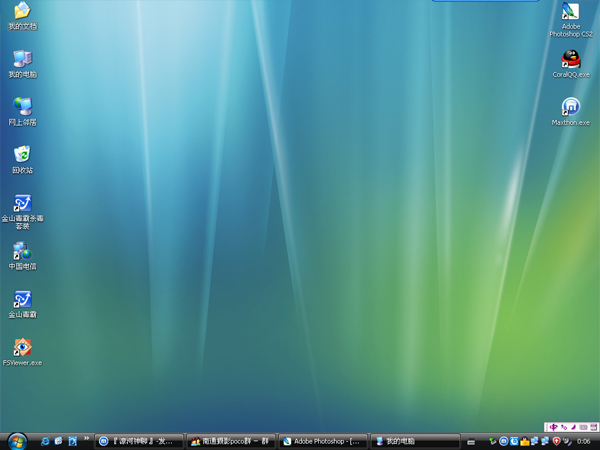Click the taskbar clock showing 0:06
This screenshot has height=450, width=600.
click(x=583, y=441)
